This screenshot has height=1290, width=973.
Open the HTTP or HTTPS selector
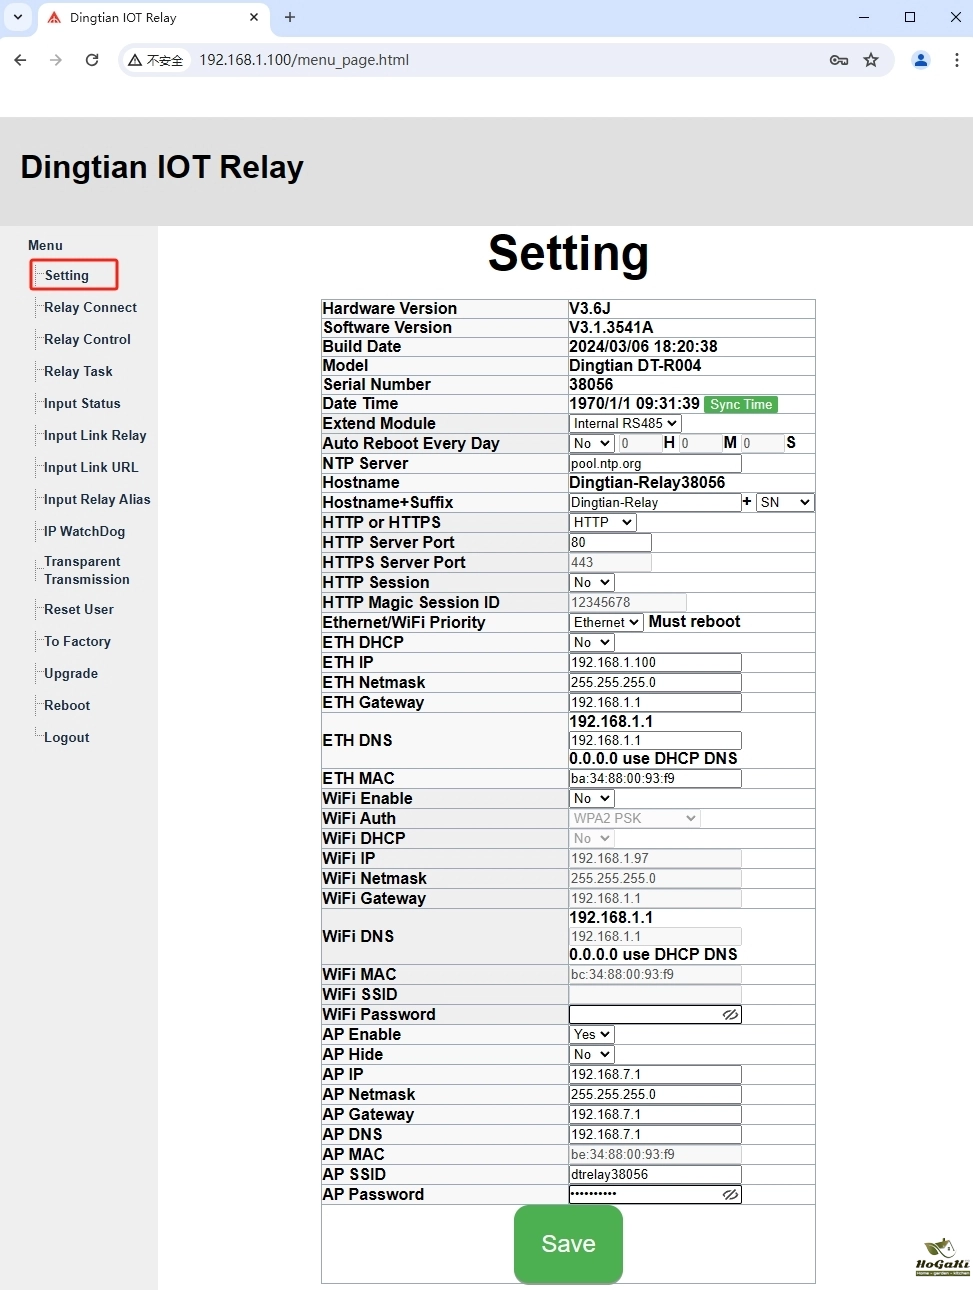[x=602, y=522]
